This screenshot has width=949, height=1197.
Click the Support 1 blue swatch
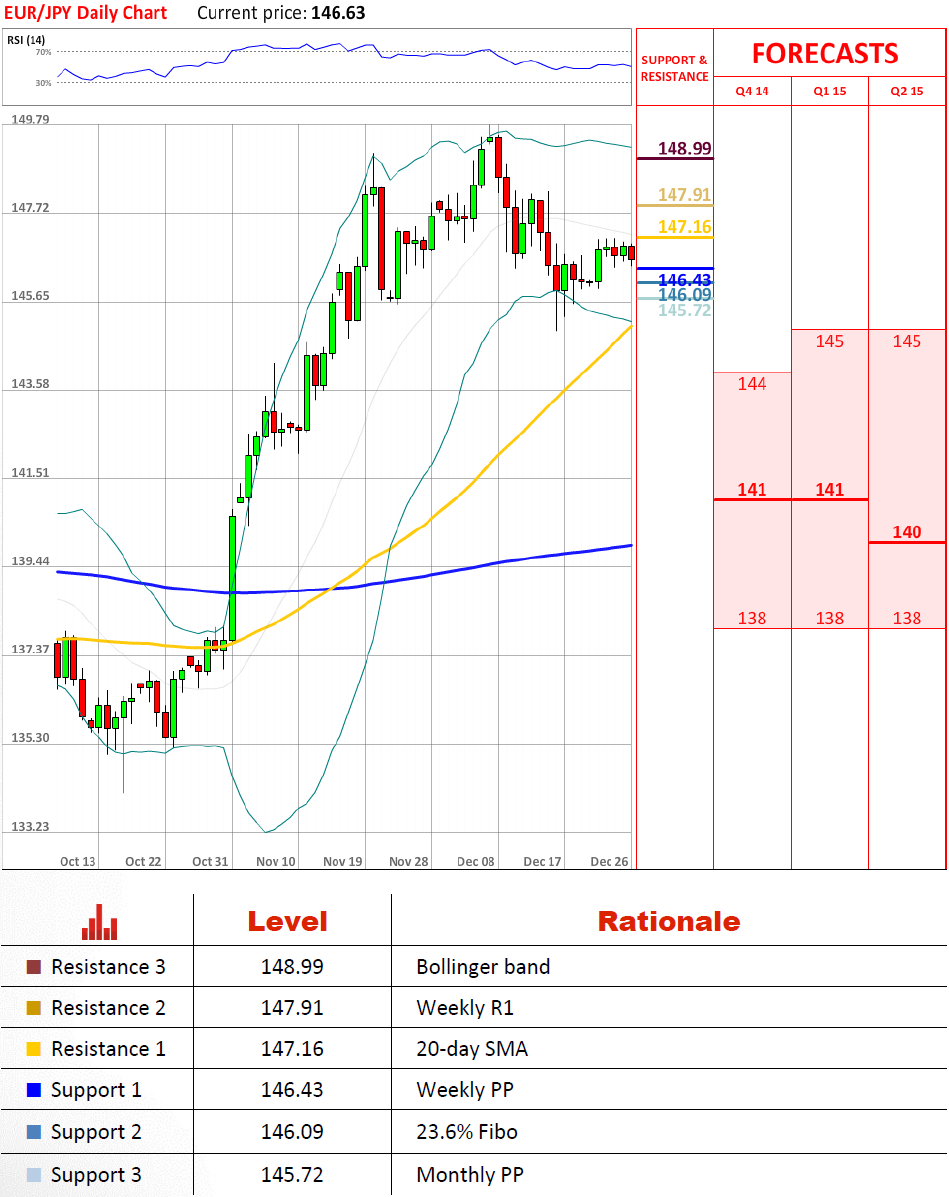[34, 1090]
